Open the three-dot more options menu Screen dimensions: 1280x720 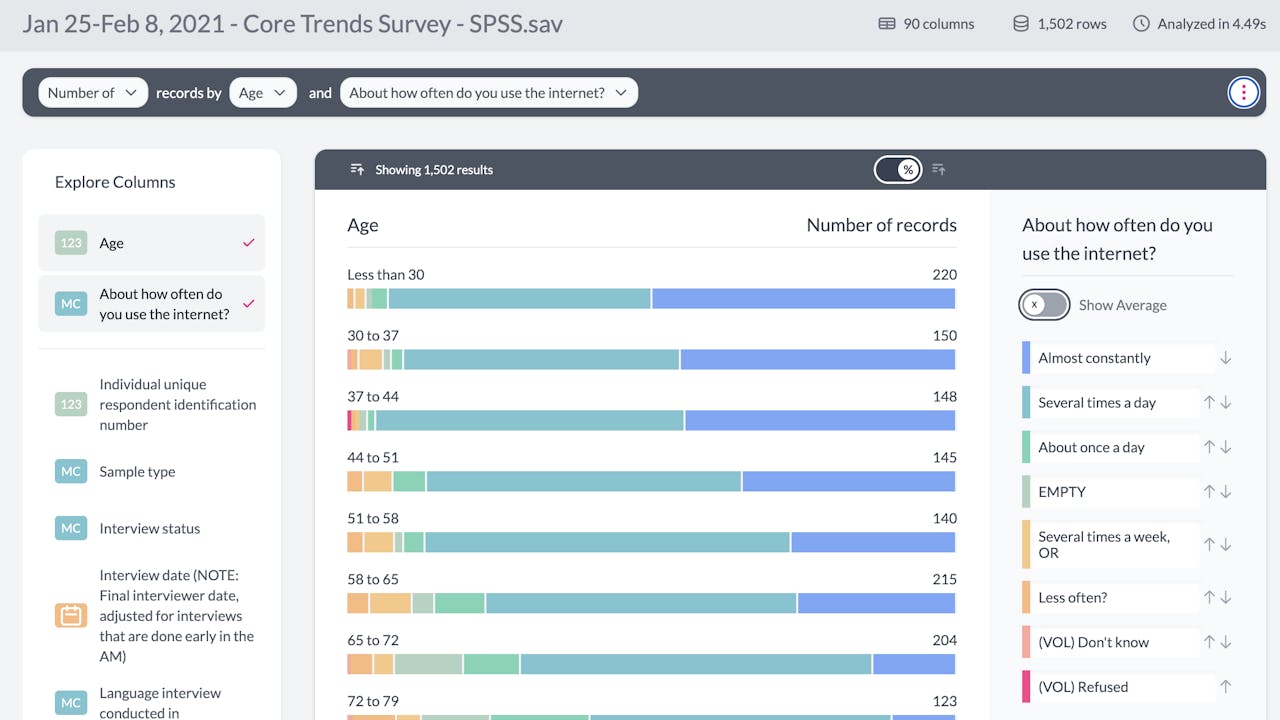pos(1243,93)
